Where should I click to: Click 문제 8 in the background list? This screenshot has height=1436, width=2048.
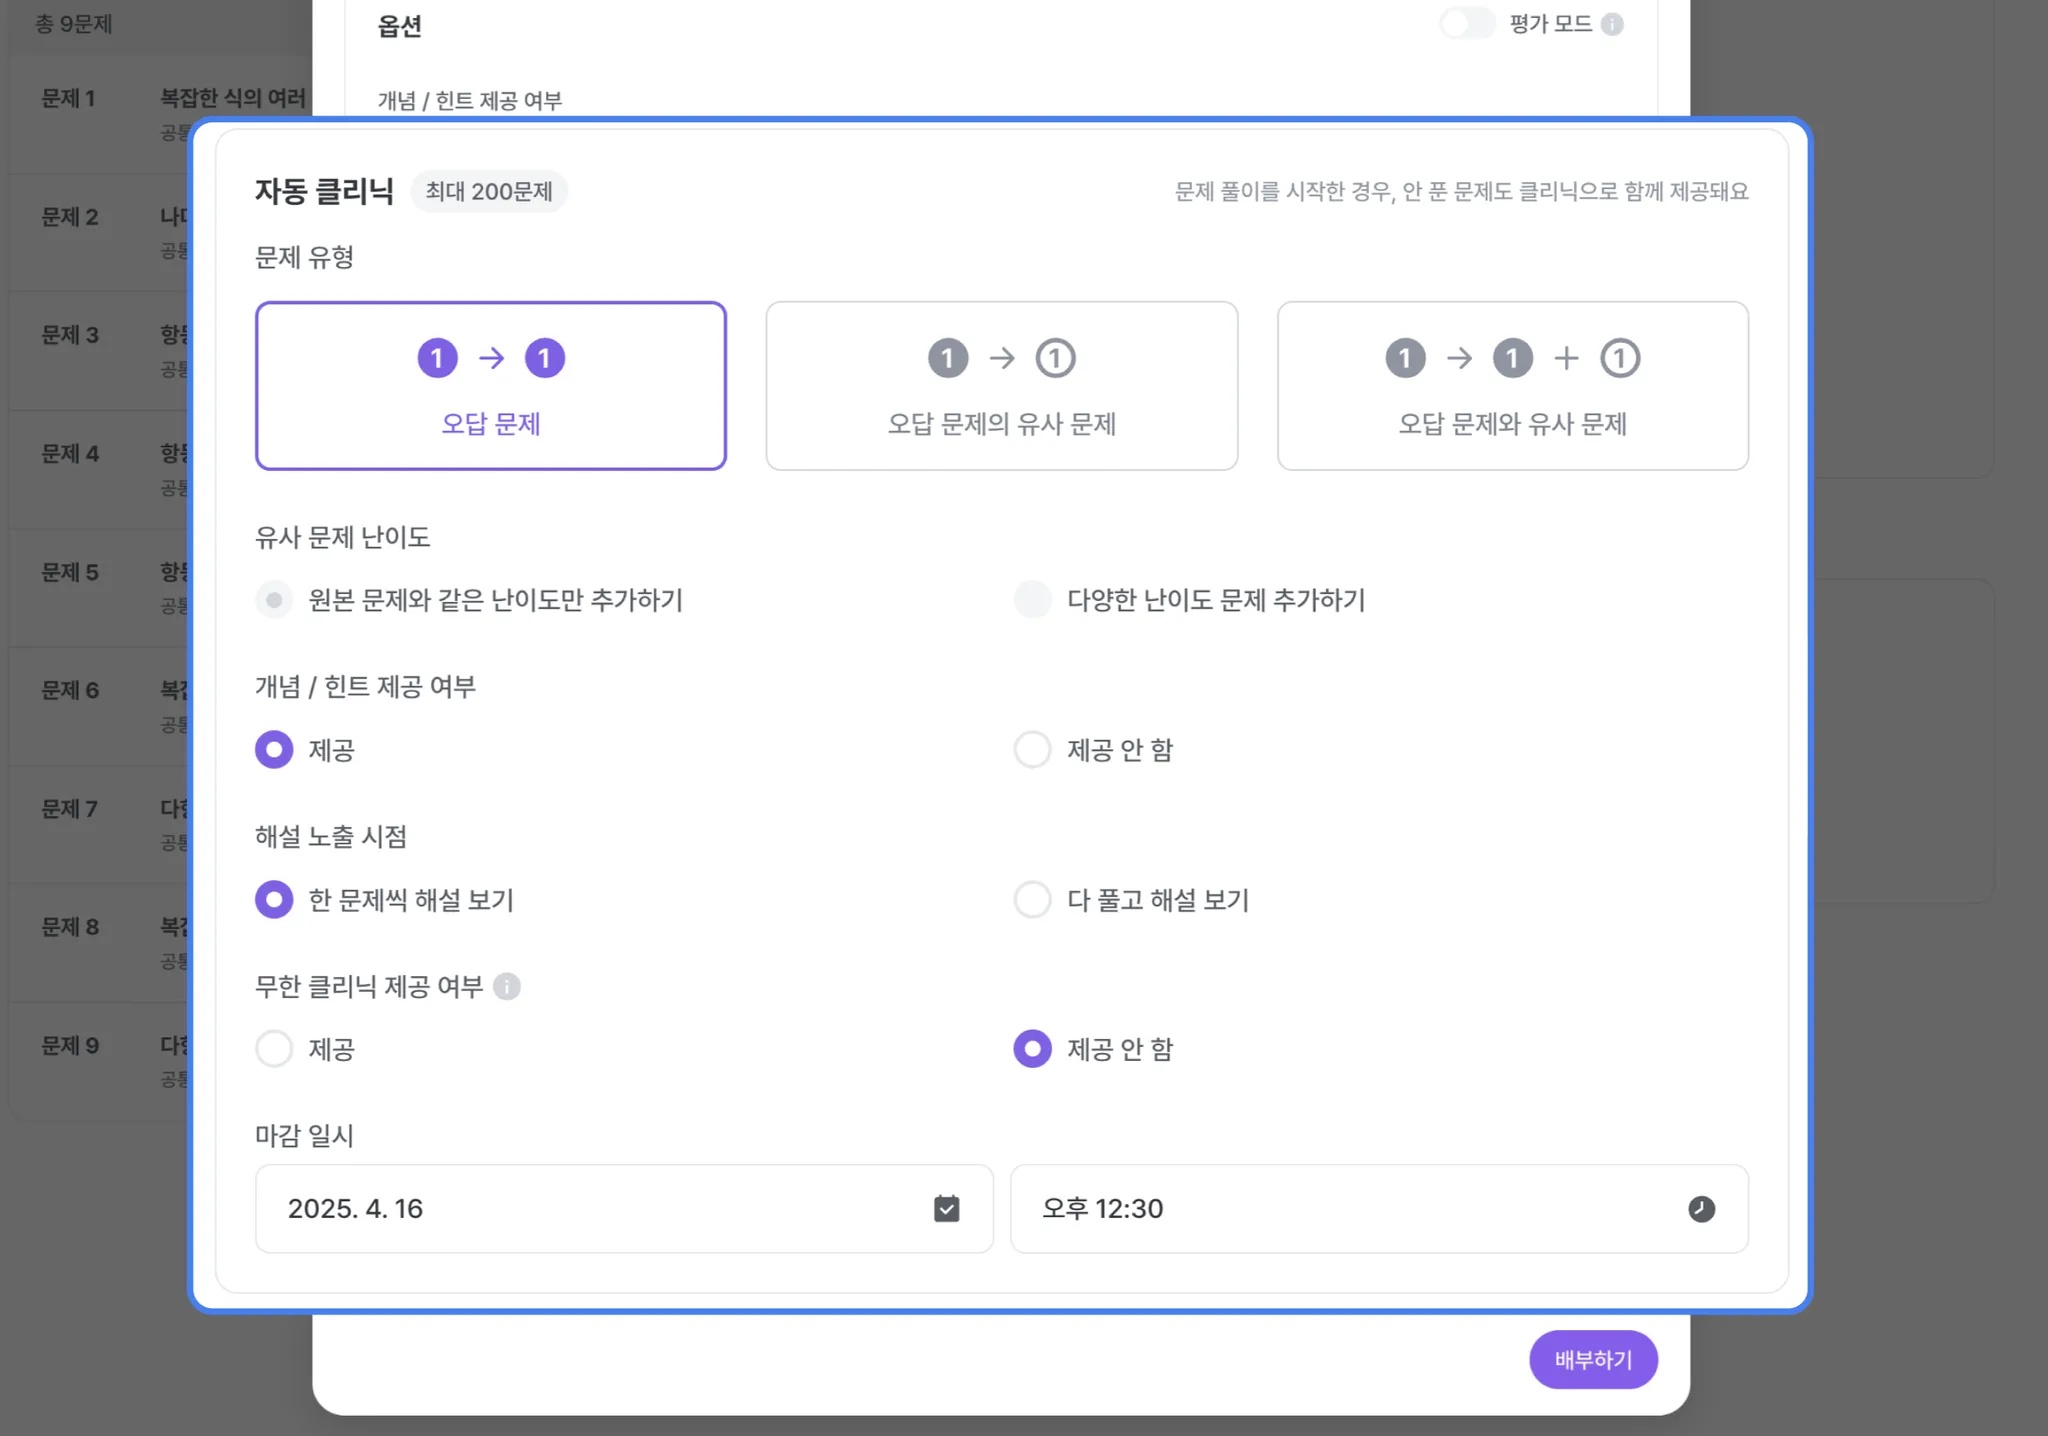pyautogui.click(x=69, y=927)
